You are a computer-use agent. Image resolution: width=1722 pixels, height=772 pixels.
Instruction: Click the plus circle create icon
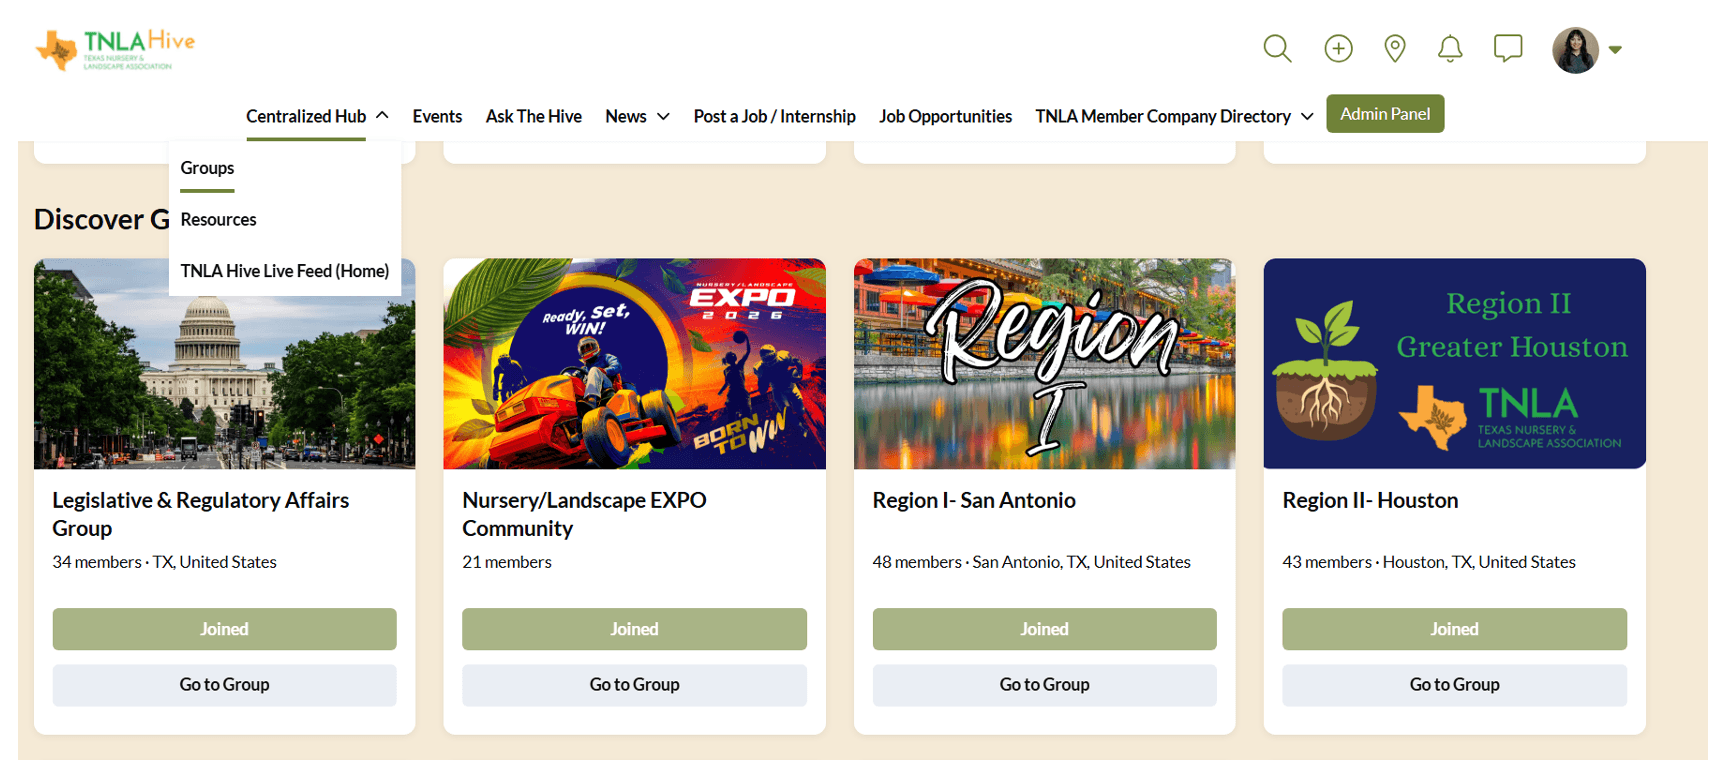[x=1338, y=48]
